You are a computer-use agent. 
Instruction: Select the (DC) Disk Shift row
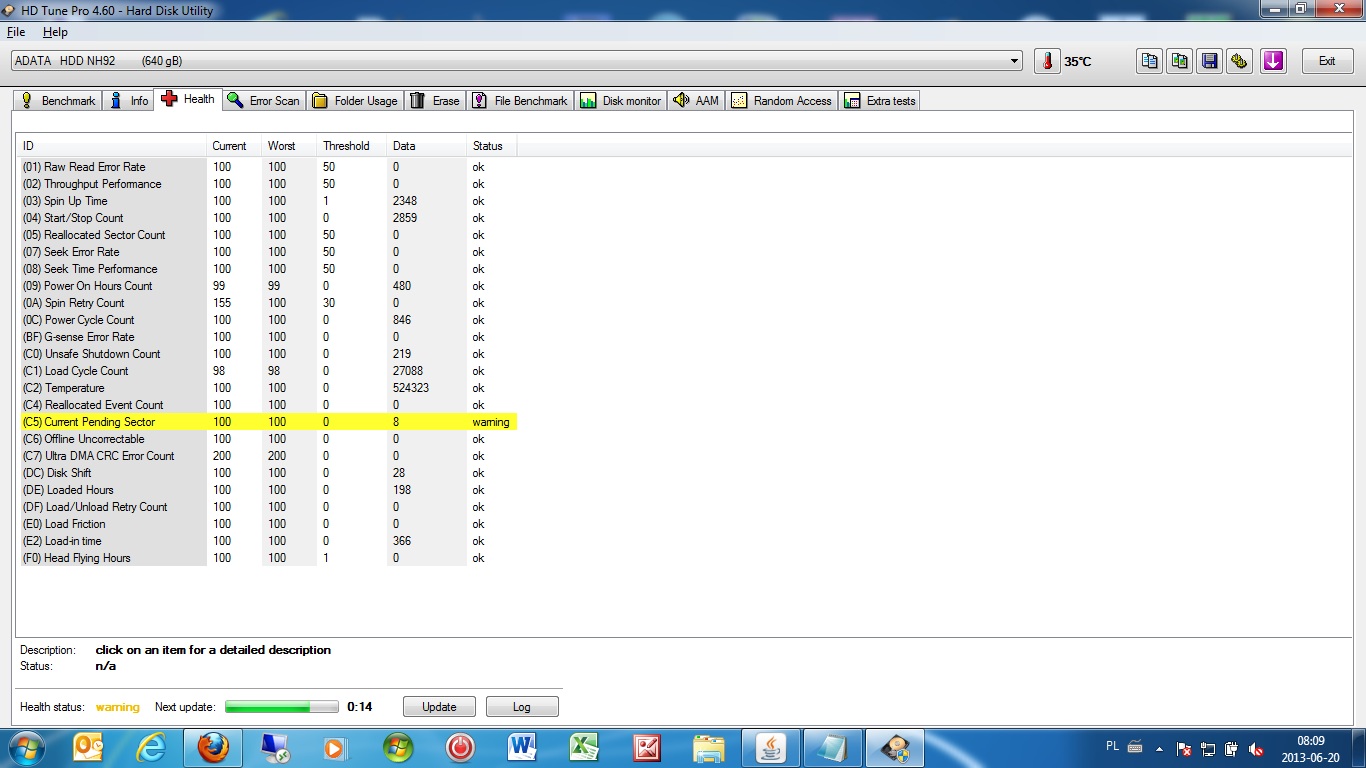(x=267, y=473)
